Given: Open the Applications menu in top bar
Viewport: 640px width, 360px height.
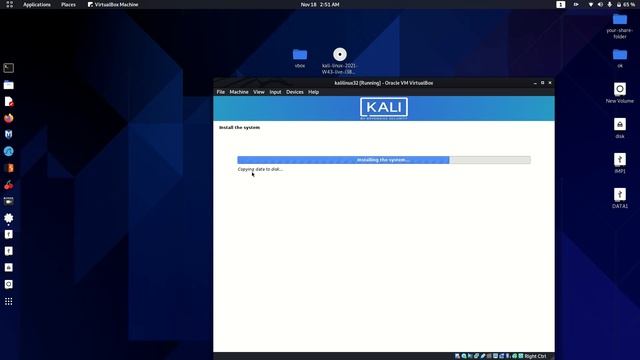Looking at the screenshot, I should (x=37, y=4).
